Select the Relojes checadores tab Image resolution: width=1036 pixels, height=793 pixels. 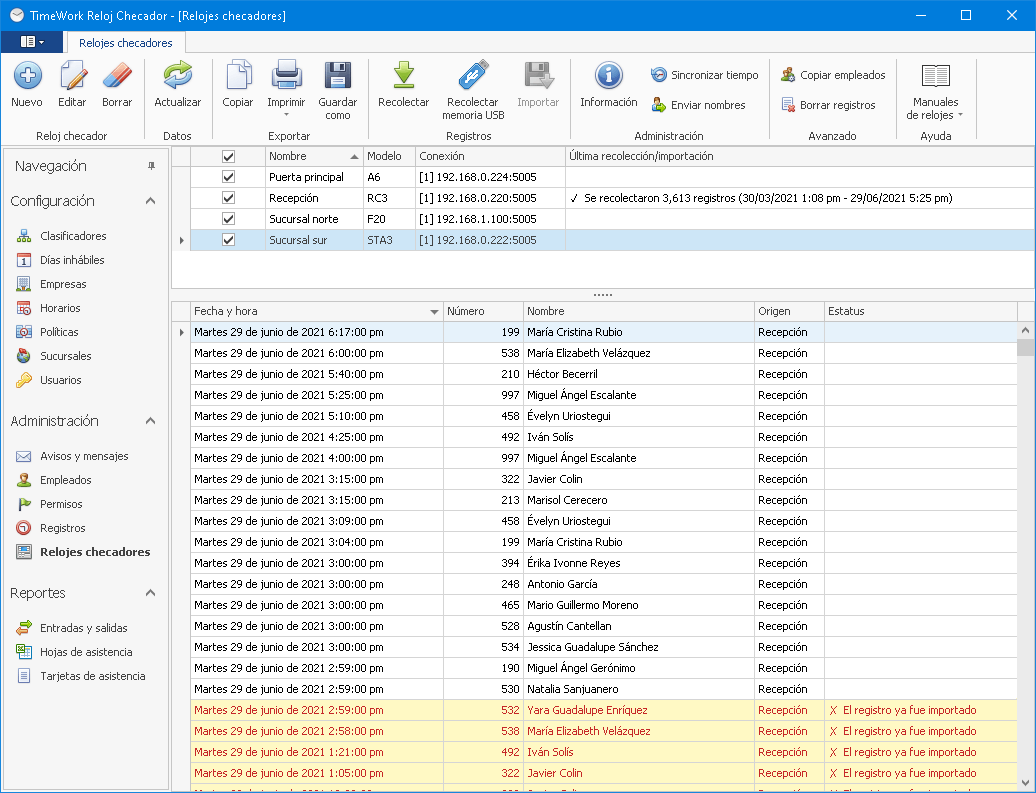pyautogui.click(x=126, y=43)
